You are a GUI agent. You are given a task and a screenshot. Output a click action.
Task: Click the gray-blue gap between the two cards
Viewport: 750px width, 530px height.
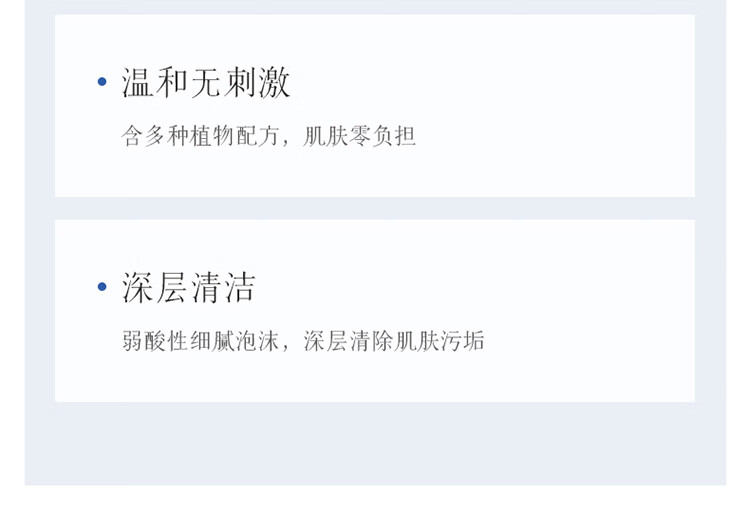point(375,208)
